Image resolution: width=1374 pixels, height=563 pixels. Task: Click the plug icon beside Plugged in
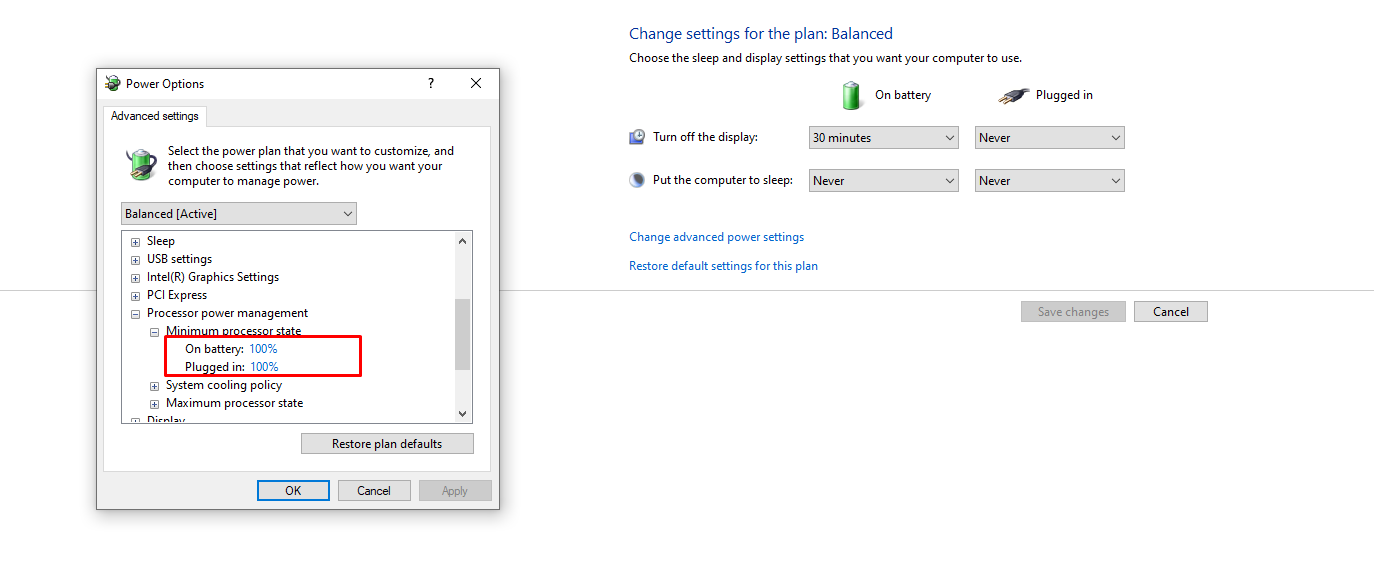[1013, 96]
